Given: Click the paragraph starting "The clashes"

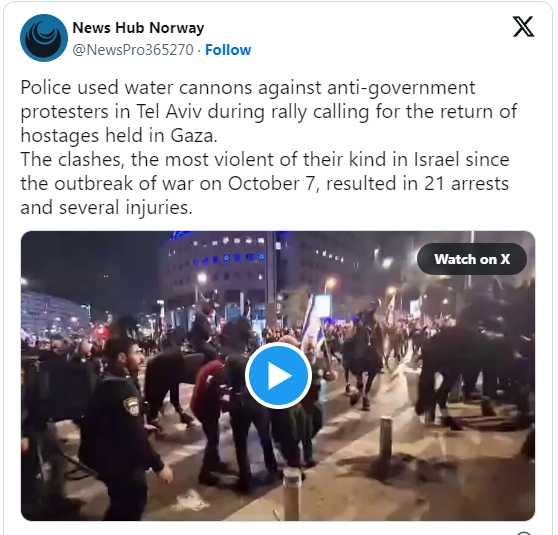Looking at the screenshot, I should click(x=265, y=183).
